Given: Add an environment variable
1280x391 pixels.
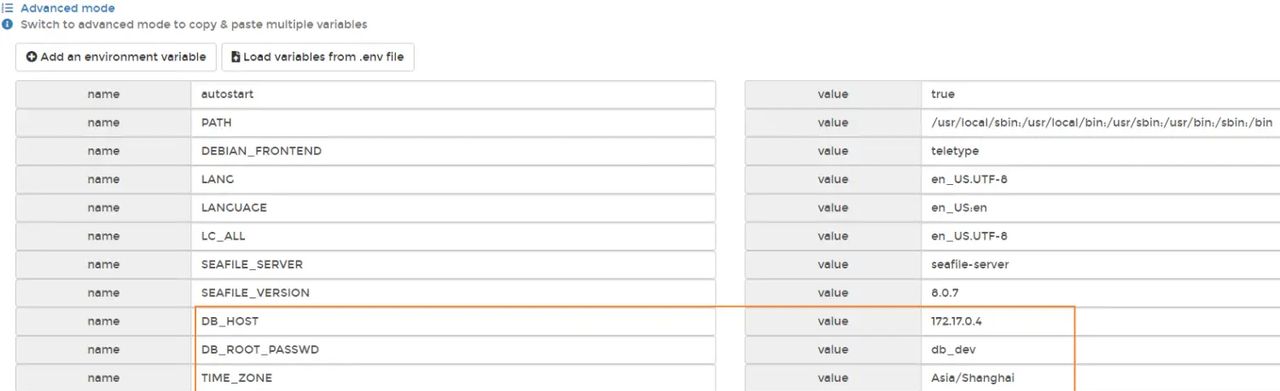Looking at the screenshot, I should tap(116, 57).
